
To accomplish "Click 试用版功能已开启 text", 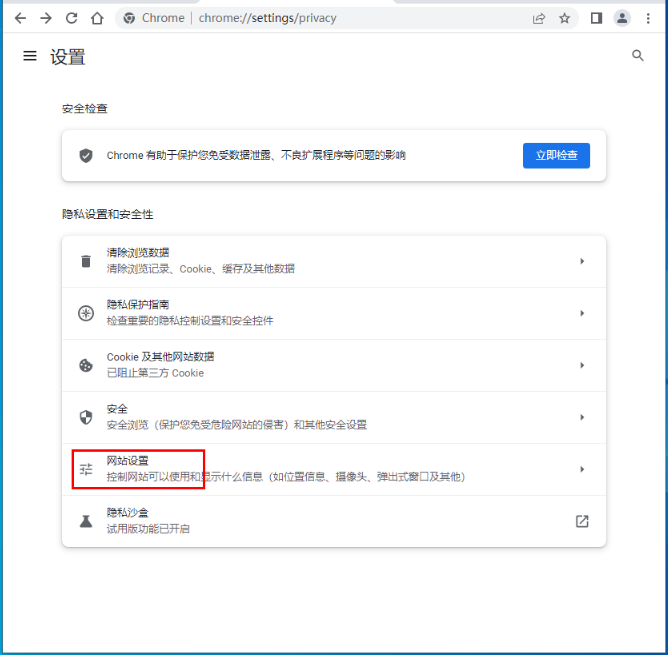I will click(148, 529).
